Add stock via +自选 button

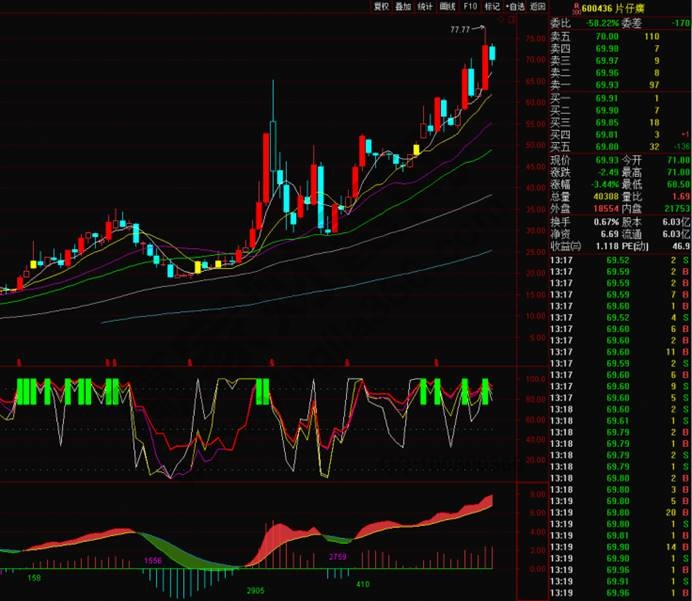click(515, 6)
